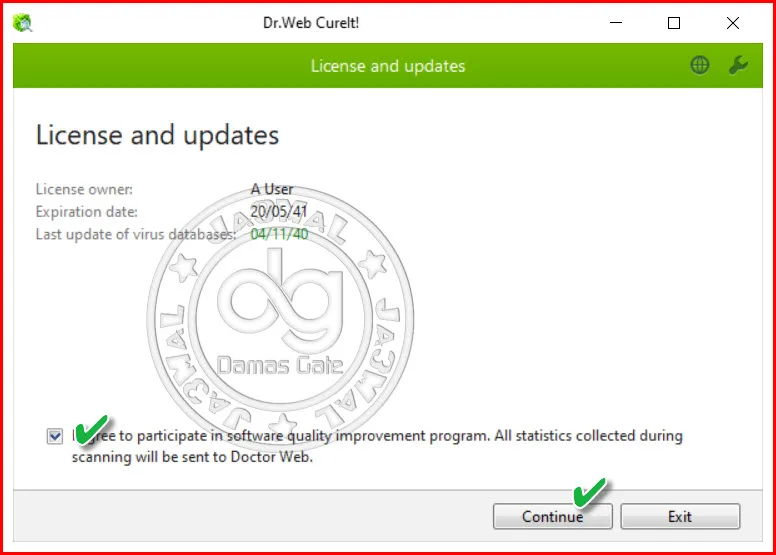This screenshot has width=776, height=555.
Task: Toggle software quality improvement program checkbox
Action: click(55, 436)
